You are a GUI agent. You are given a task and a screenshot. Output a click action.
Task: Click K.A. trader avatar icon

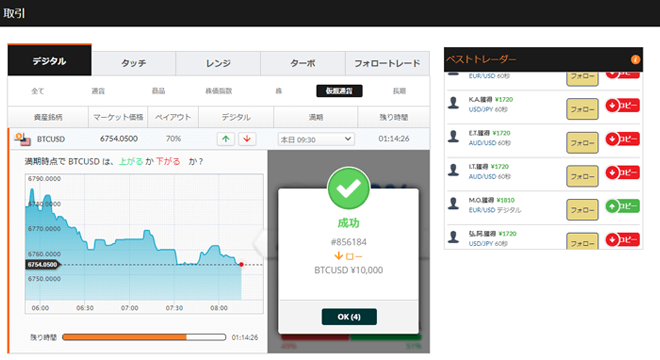pos(453,103)
